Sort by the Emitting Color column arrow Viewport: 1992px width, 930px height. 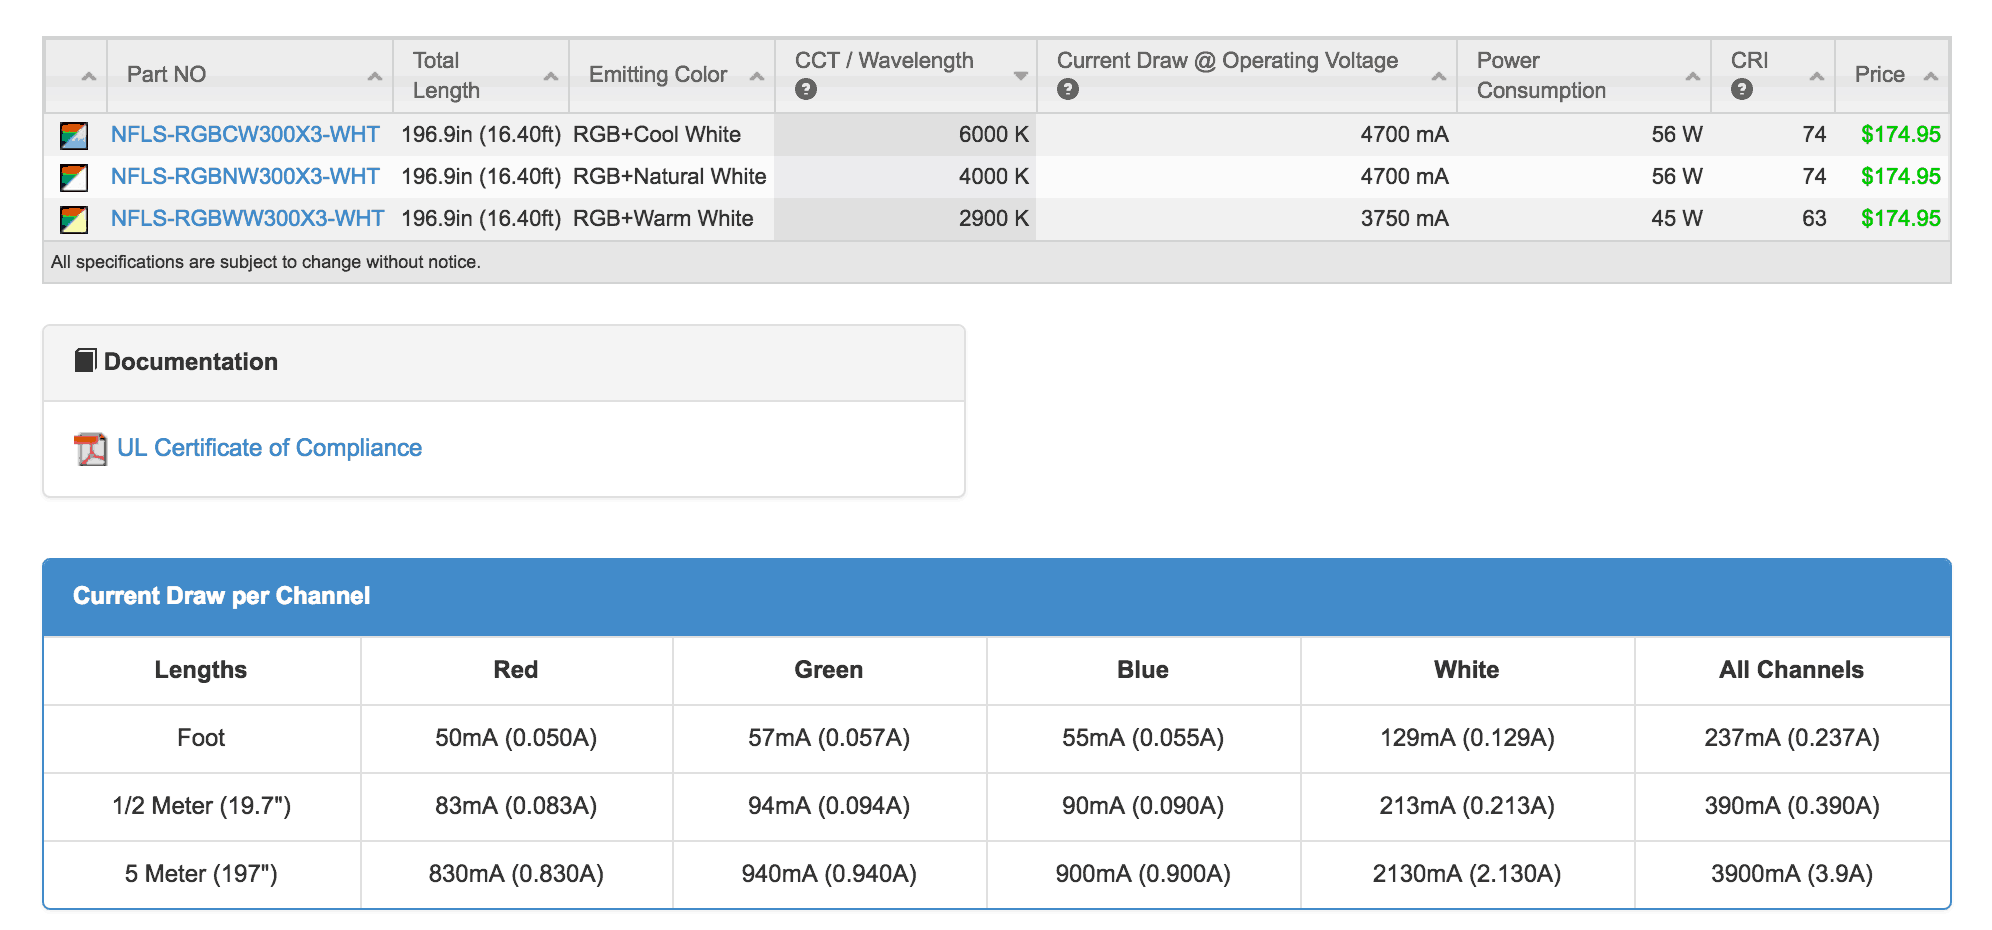click(x=755, y=75)
